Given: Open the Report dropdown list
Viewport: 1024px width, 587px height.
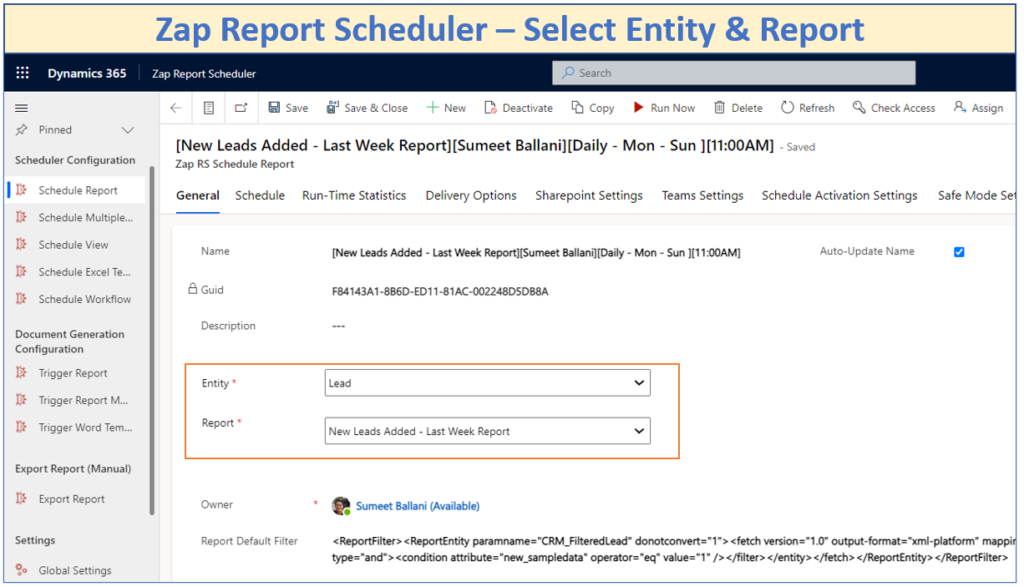Looking at the screenshot, I should (x=487, y=431).
